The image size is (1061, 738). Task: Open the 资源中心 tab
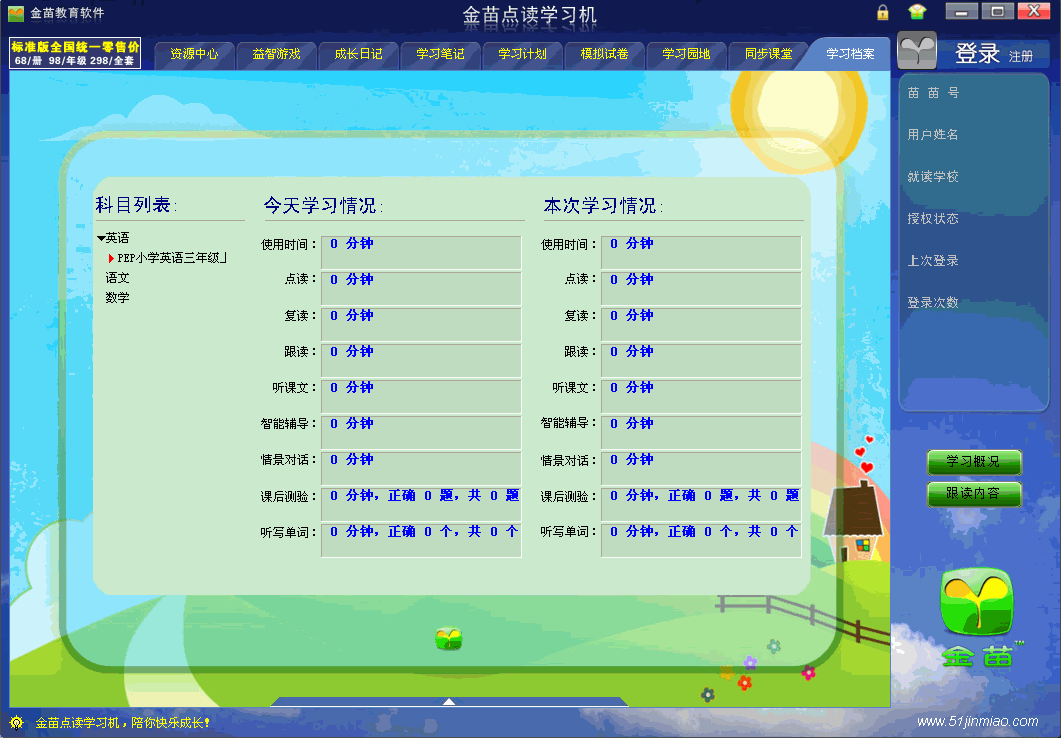194,54
